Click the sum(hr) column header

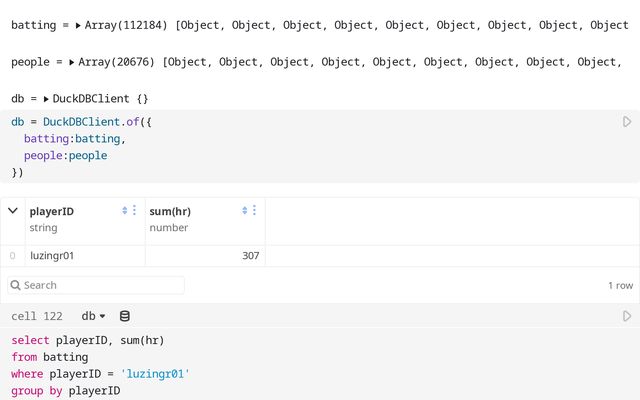170,211
